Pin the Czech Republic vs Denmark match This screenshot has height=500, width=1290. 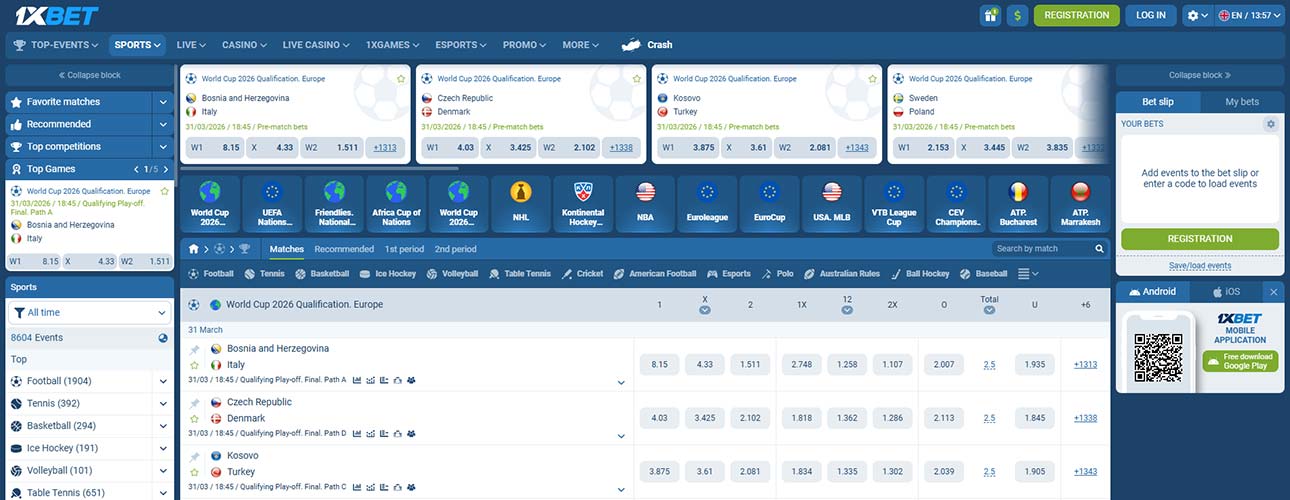click(x=195, y=402)
